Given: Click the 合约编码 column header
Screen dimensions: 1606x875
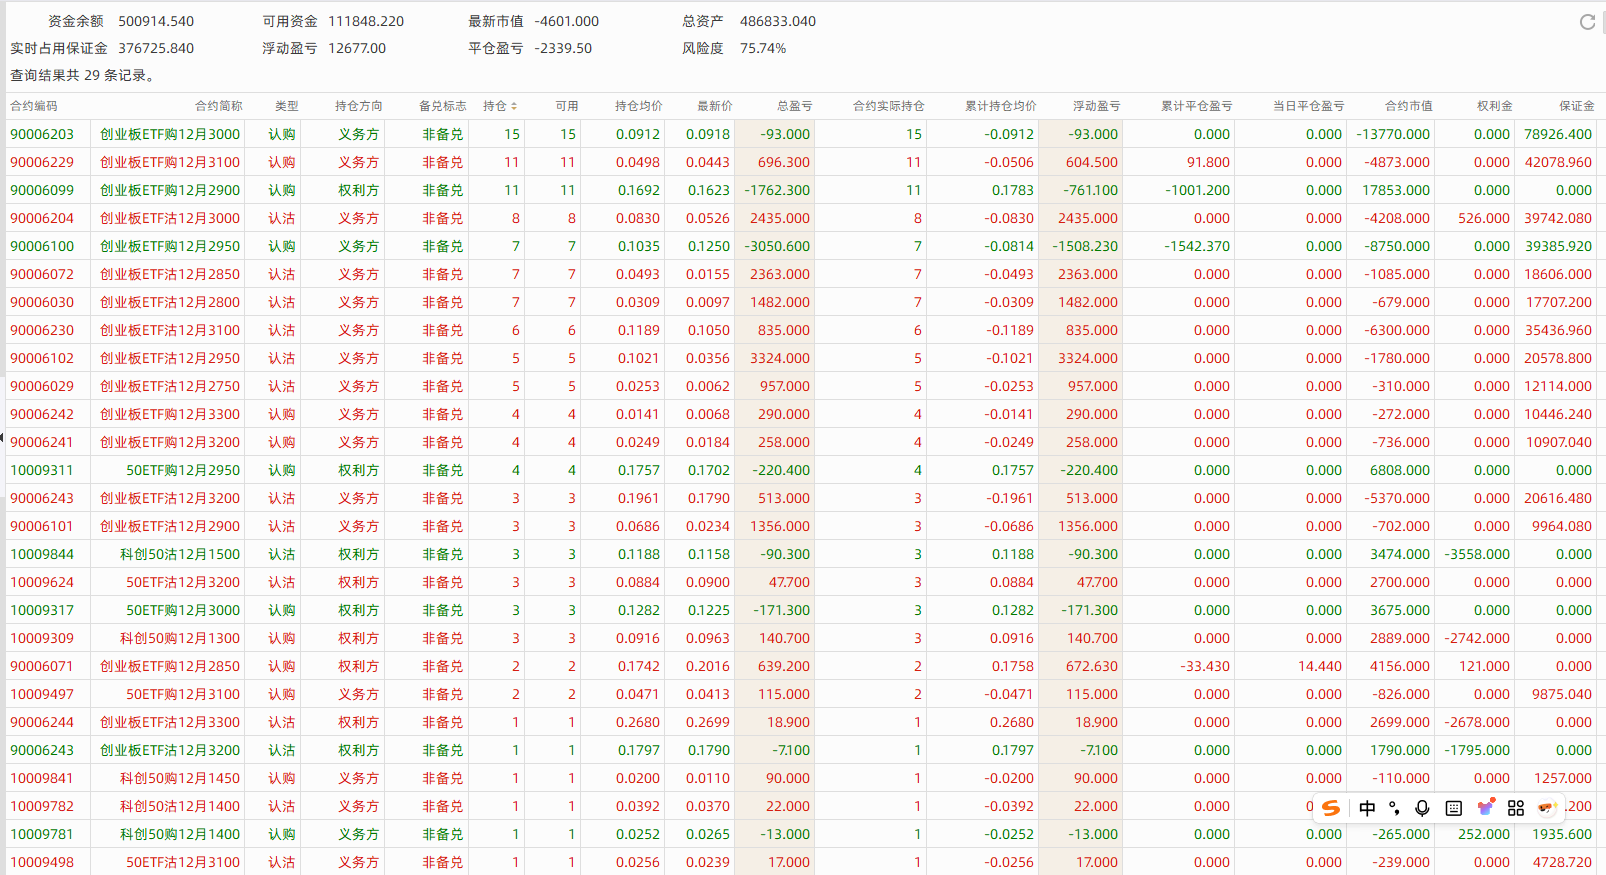Looking at the screenshot, I should tap(34, 106).
